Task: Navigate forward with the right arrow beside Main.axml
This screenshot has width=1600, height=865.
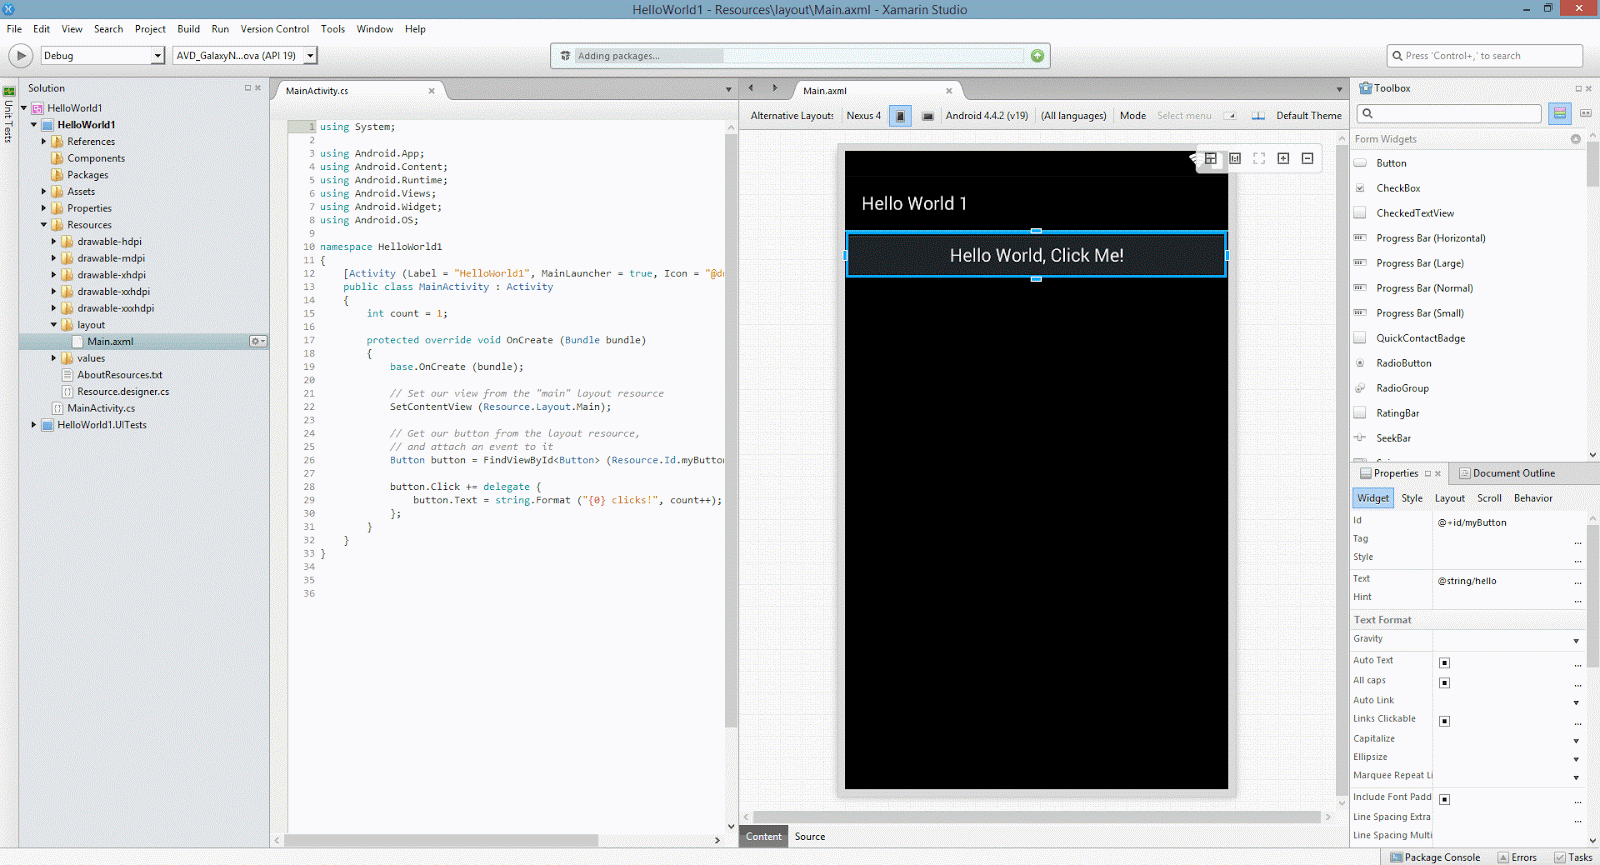Action: [775, 88]
